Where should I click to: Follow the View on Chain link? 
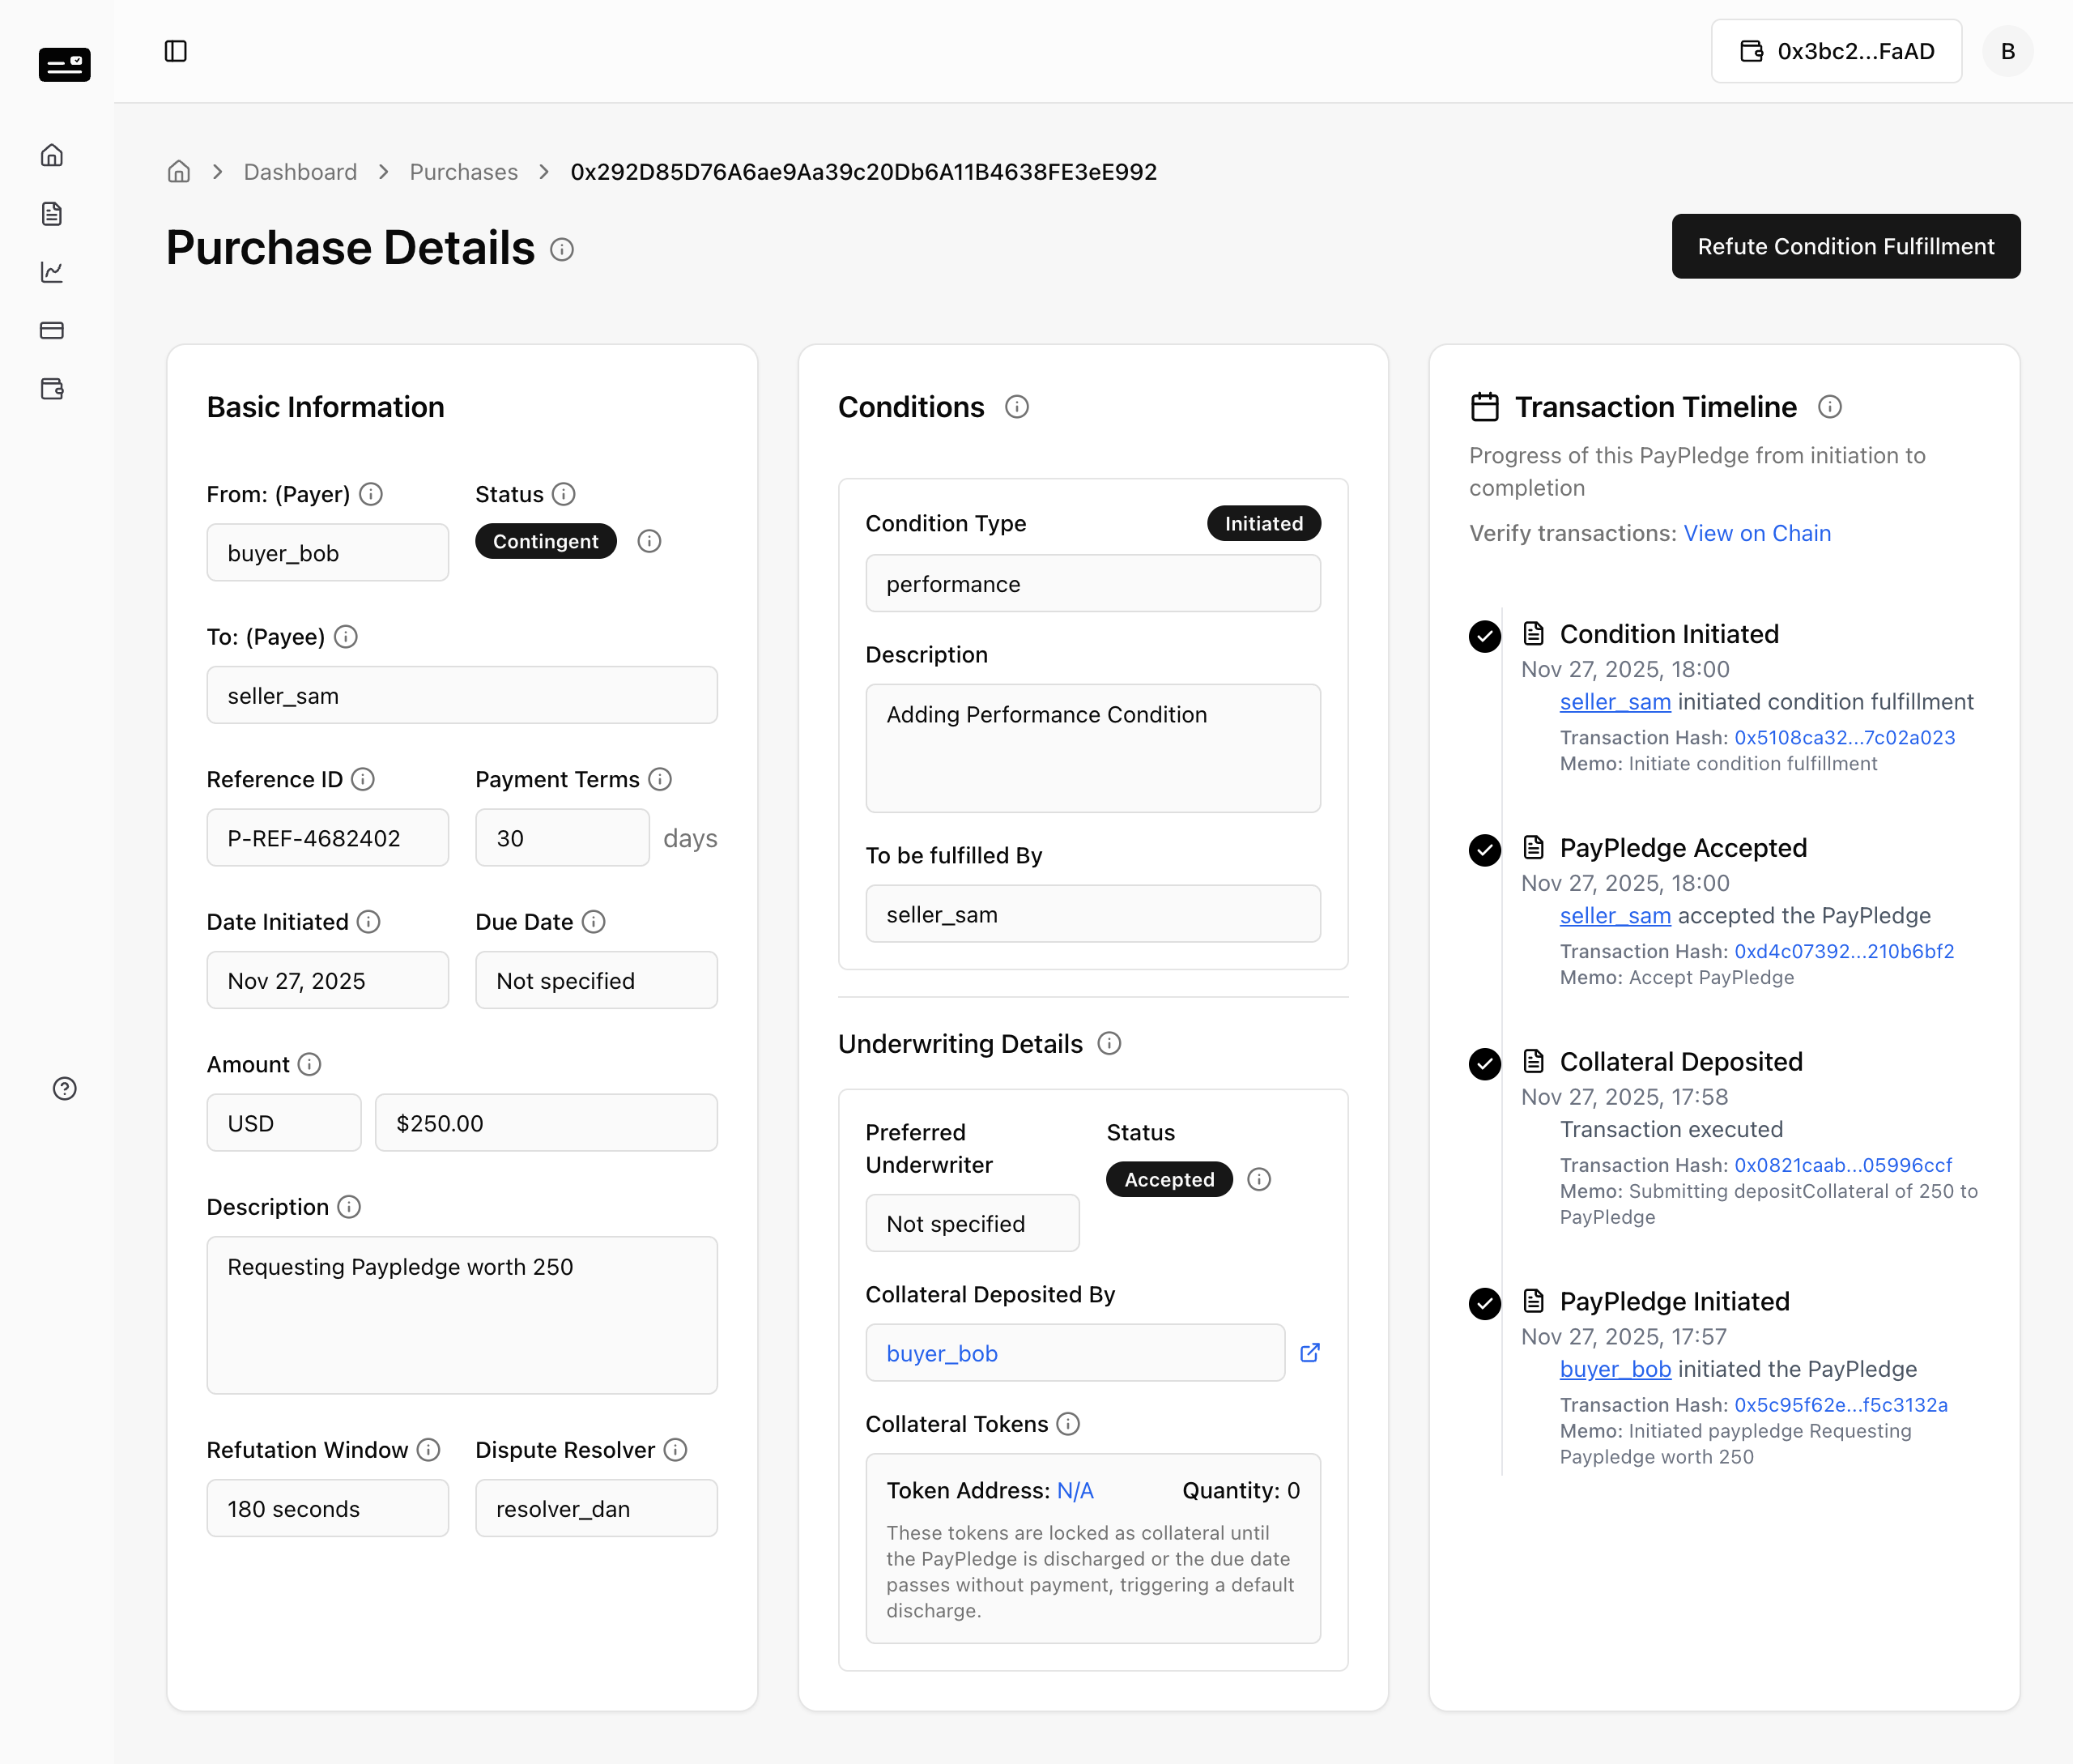coord(1757,533)
